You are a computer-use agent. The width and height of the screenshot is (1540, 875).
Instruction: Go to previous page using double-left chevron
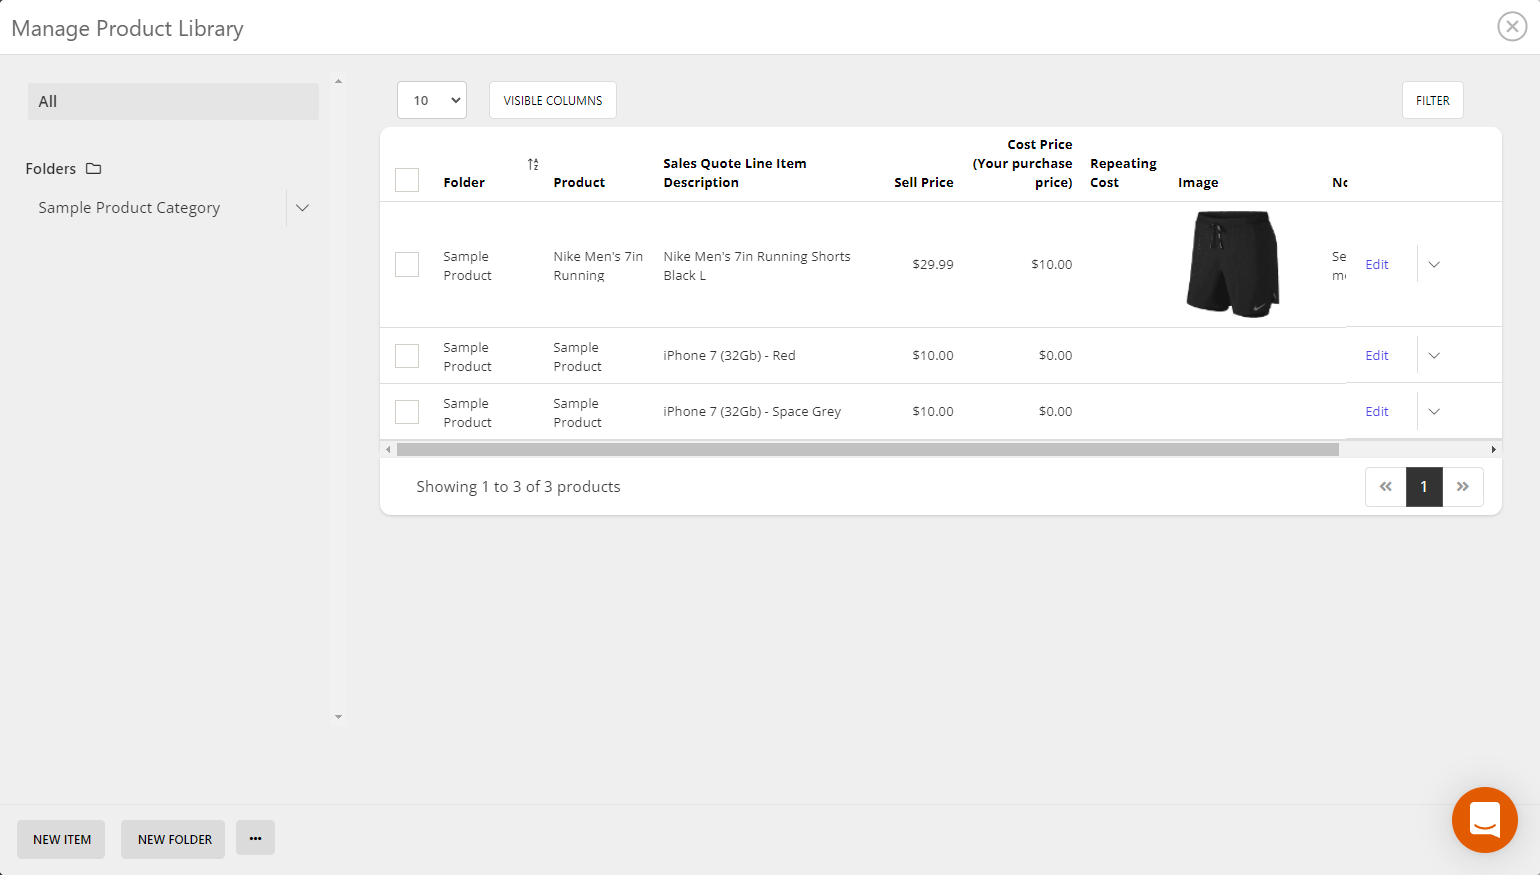point(1385,487)
